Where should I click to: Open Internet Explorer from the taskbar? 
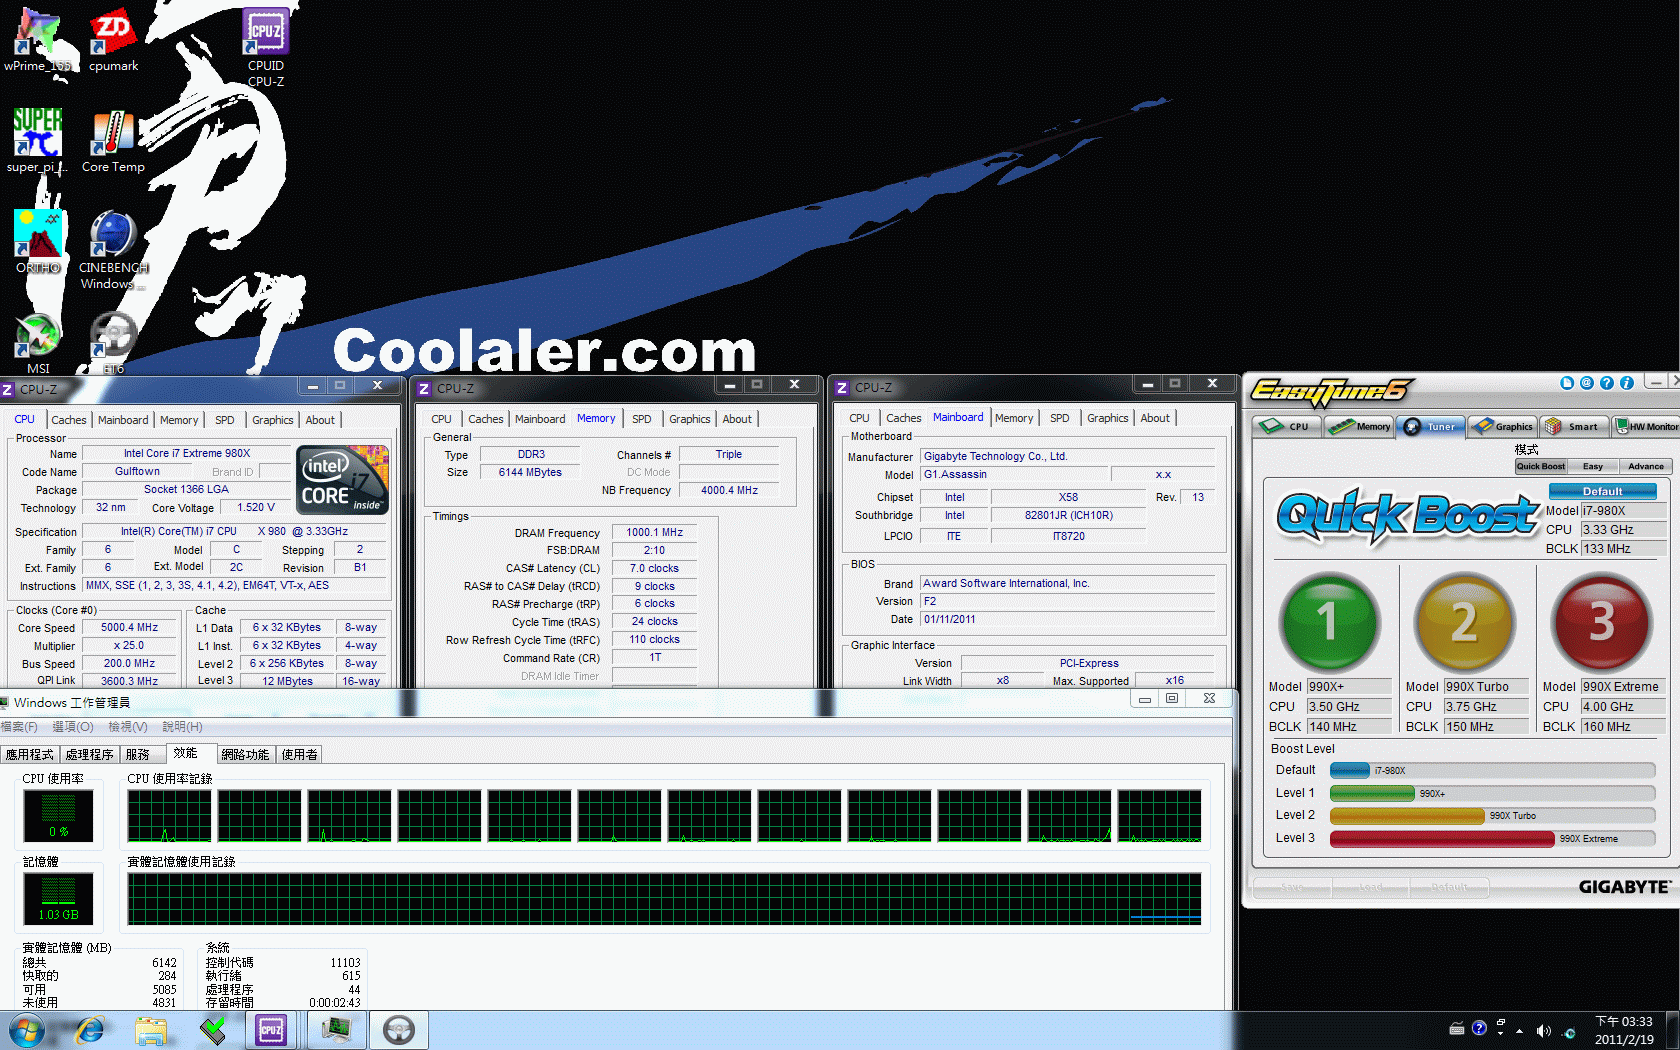[90, 1030]
